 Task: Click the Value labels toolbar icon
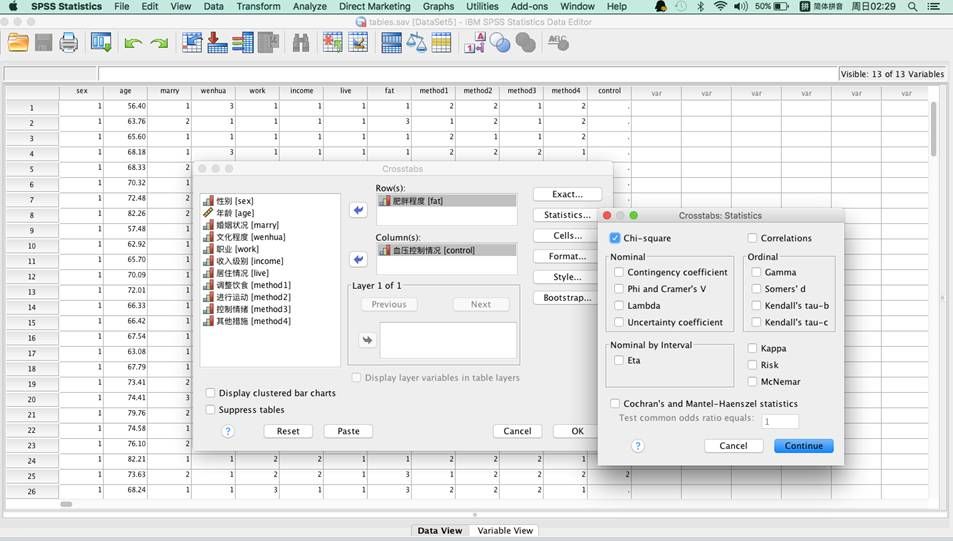pos(475,43)
